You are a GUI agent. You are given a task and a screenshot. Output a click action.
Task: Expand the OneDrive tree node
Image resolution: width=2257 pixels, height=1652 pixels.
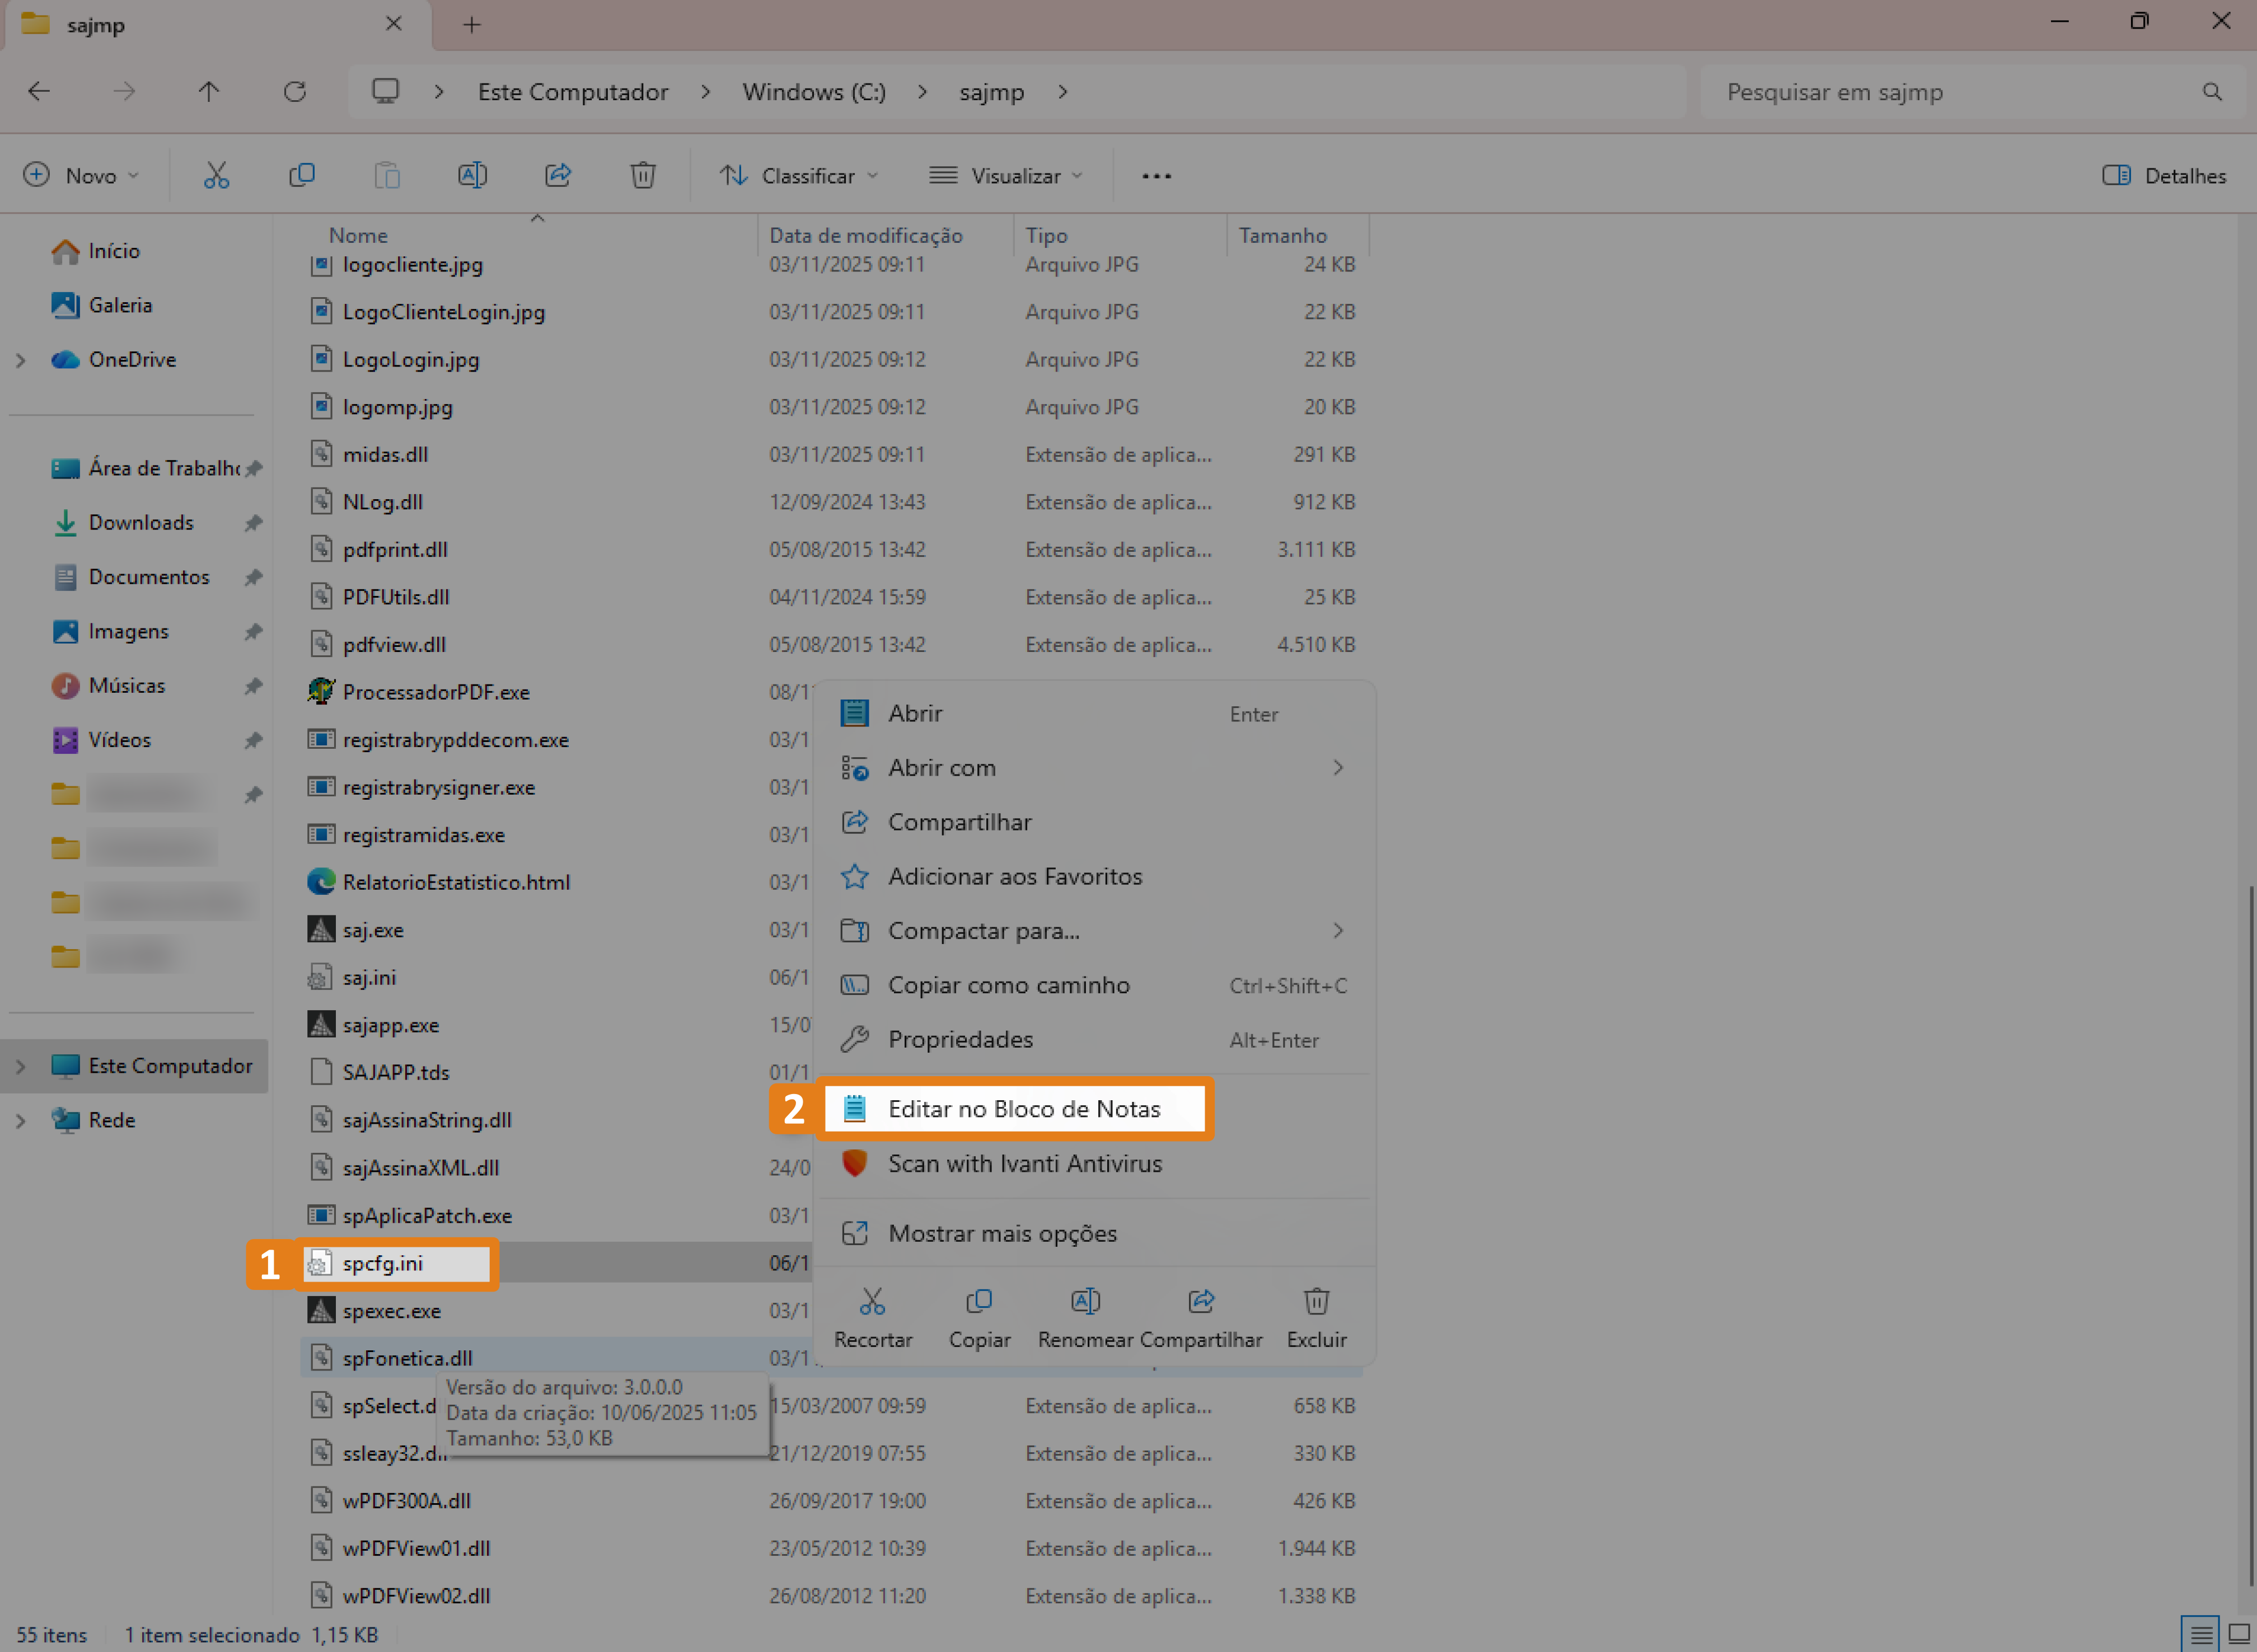point(21,360)
